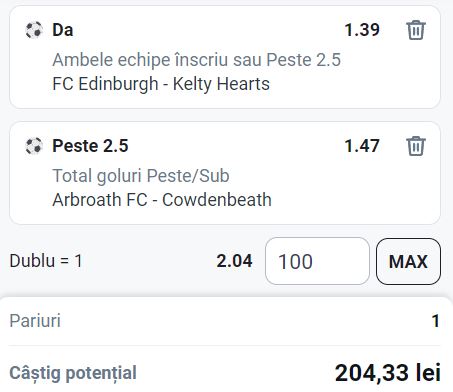Open the Arbroath FC - Cowdenbeath match

coord(162,200)
